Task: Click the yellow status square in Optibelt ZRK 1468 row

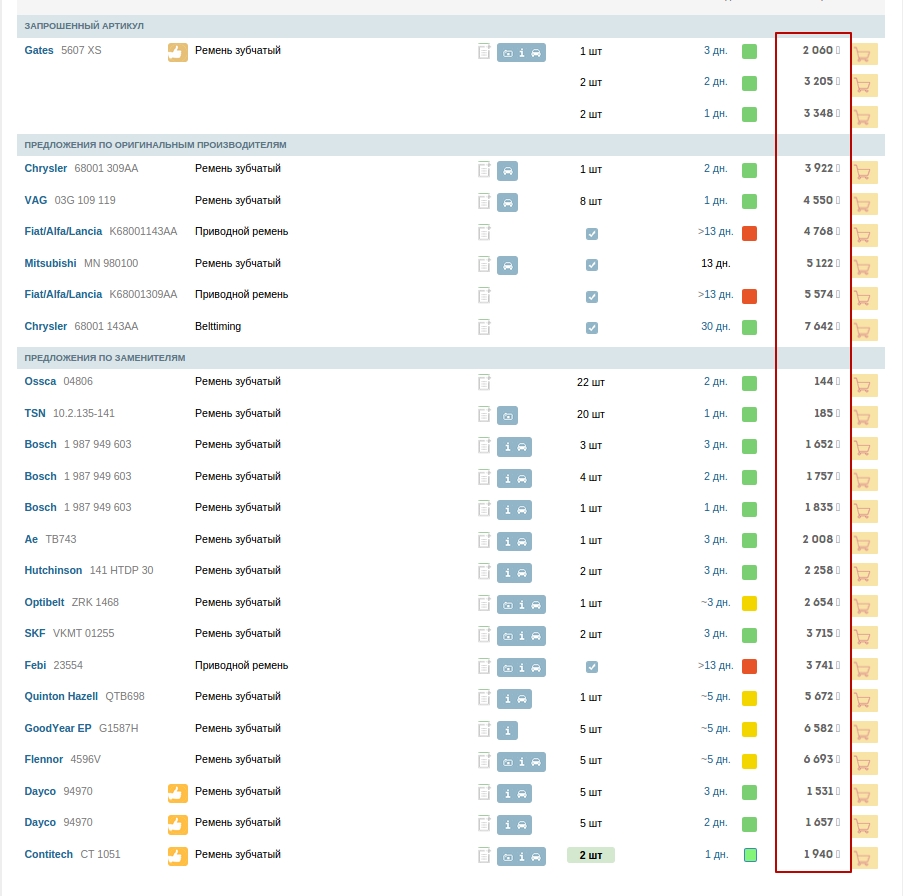Action: click(x=749, y=603)
